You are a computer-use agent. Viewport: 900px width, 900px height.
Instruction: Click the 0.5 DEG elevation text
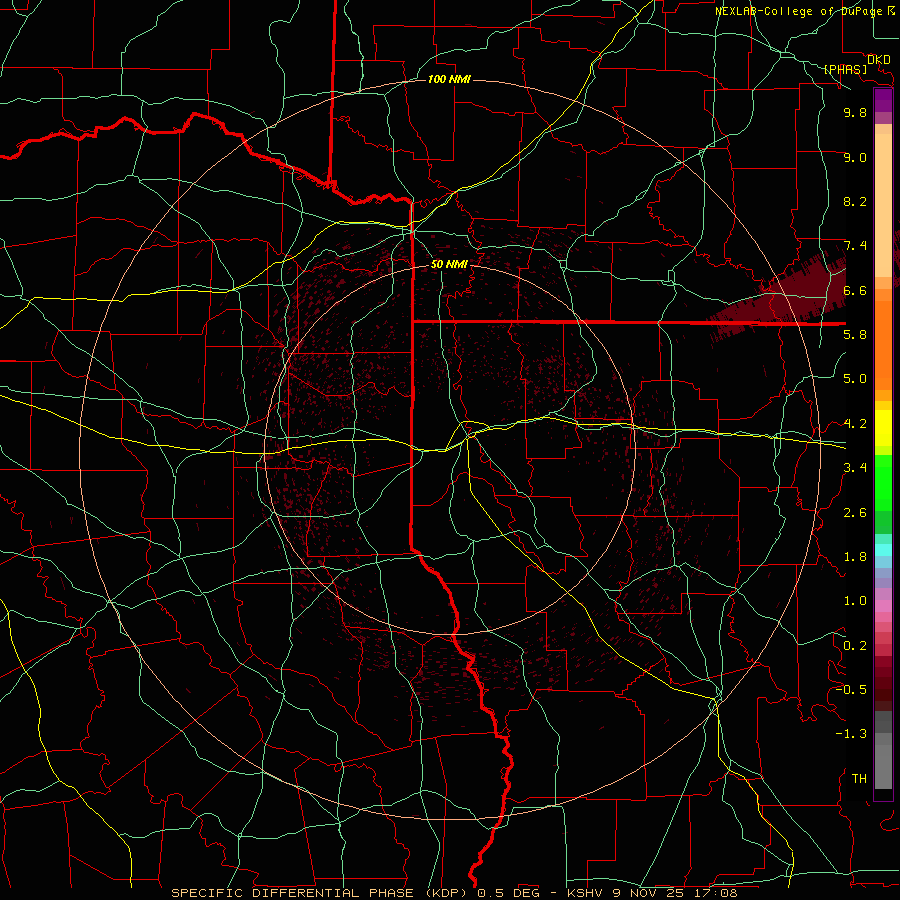[x=509, y=893]
